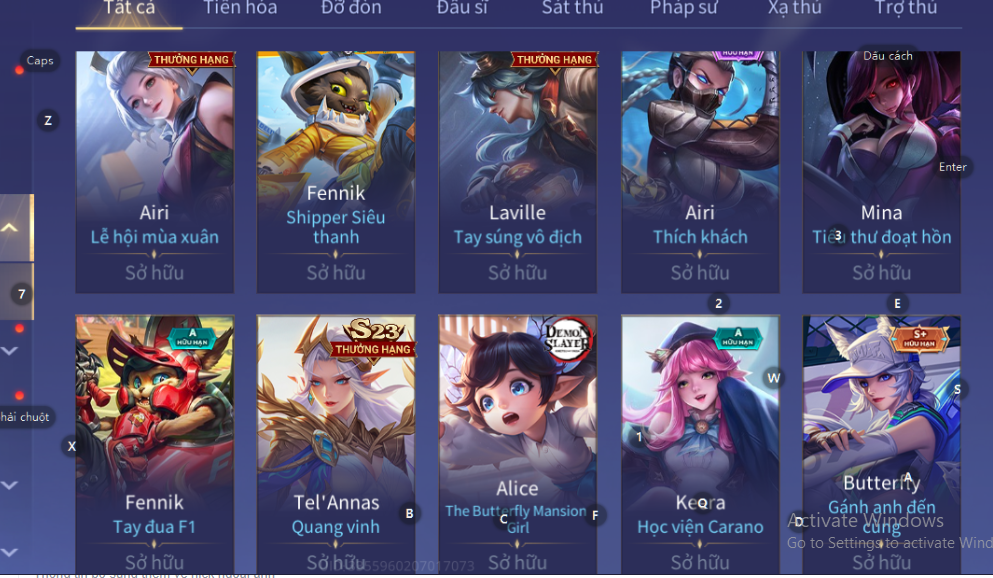
Task: Select the Airi Thích khách skin card
Action: point(700,172)
